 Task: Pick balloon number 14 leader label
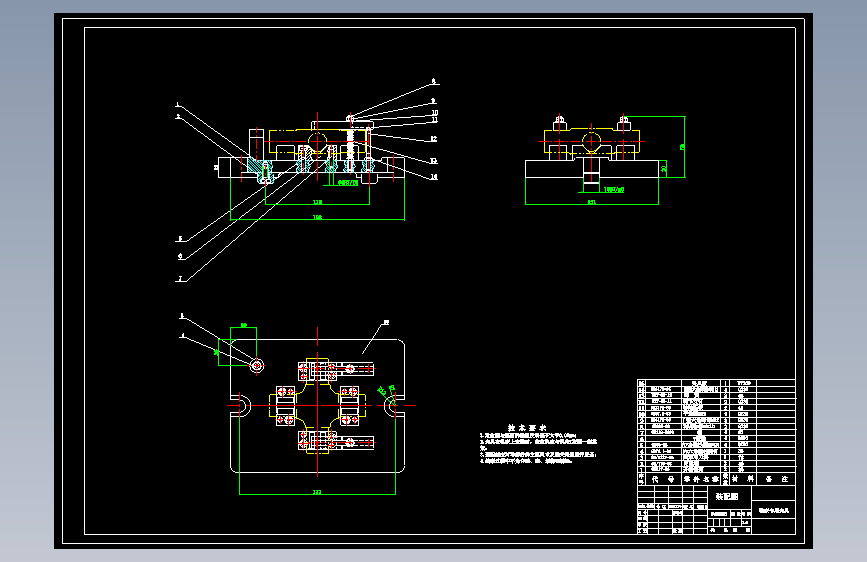(x=434, y=176)
